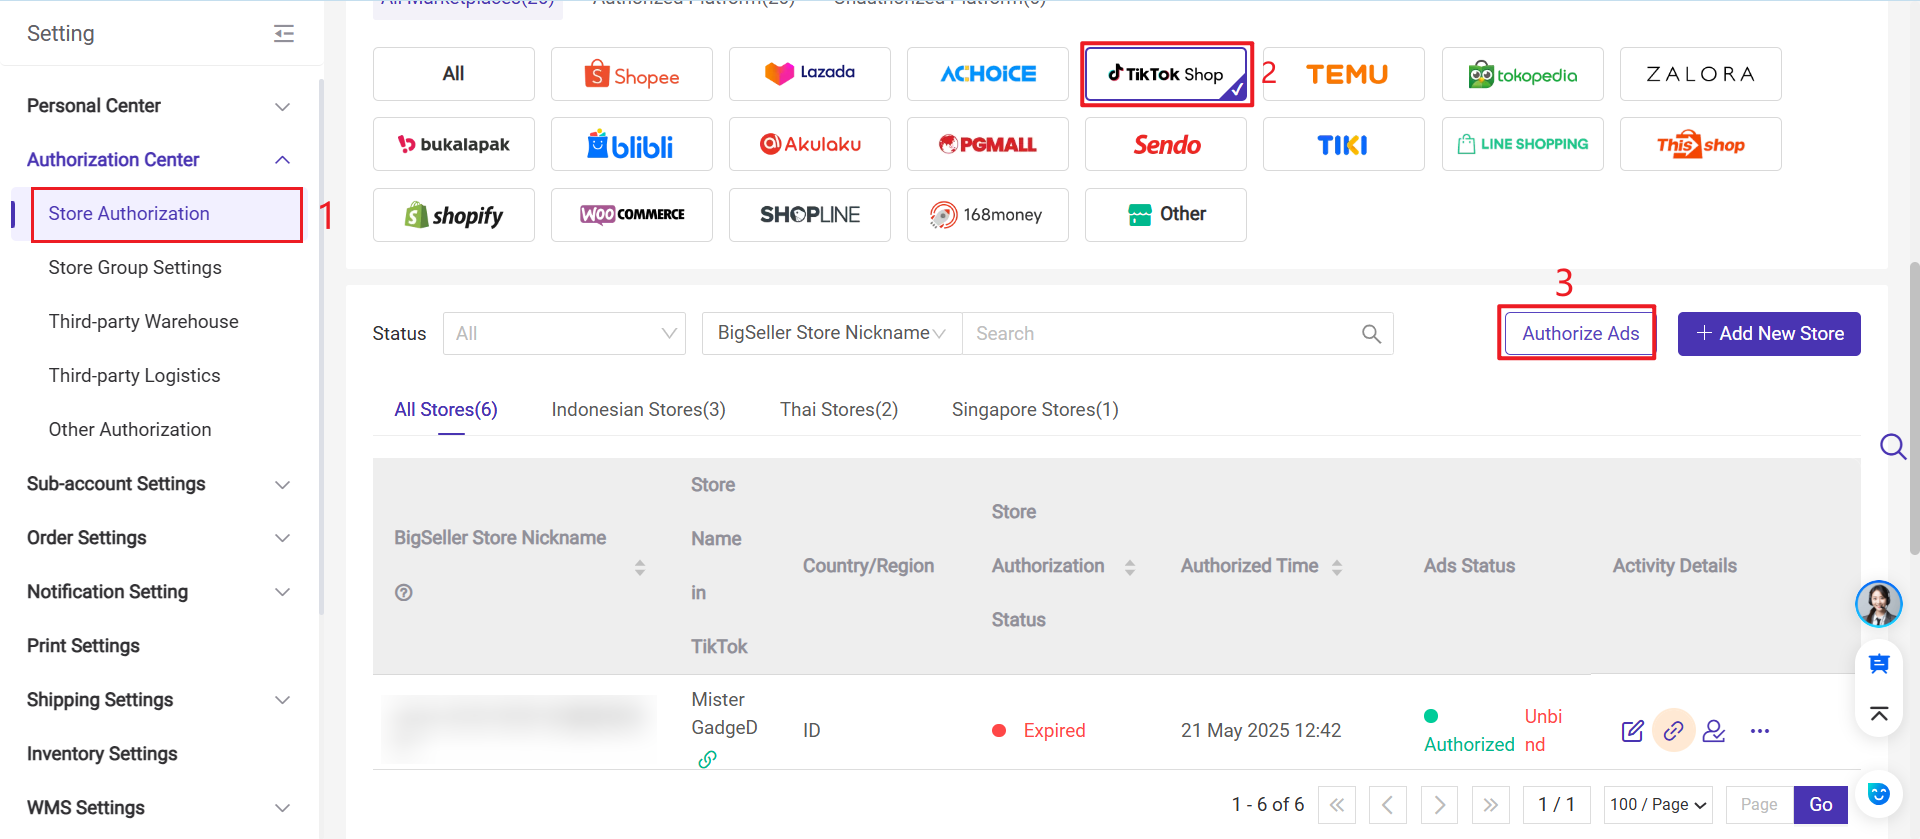Select the Tokopedia marketplace tile
The height and width of the screenshot is (839, 1920).
tap(1523, 74)
